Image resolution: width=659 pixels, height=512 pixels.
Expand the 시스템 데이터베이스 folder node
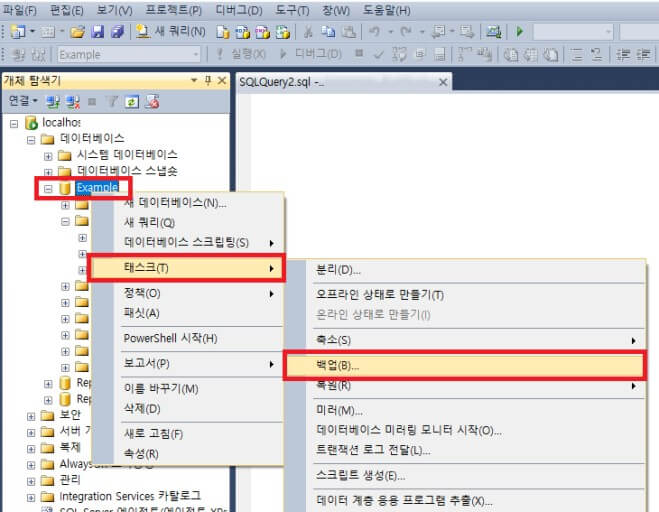click(48, 155)
